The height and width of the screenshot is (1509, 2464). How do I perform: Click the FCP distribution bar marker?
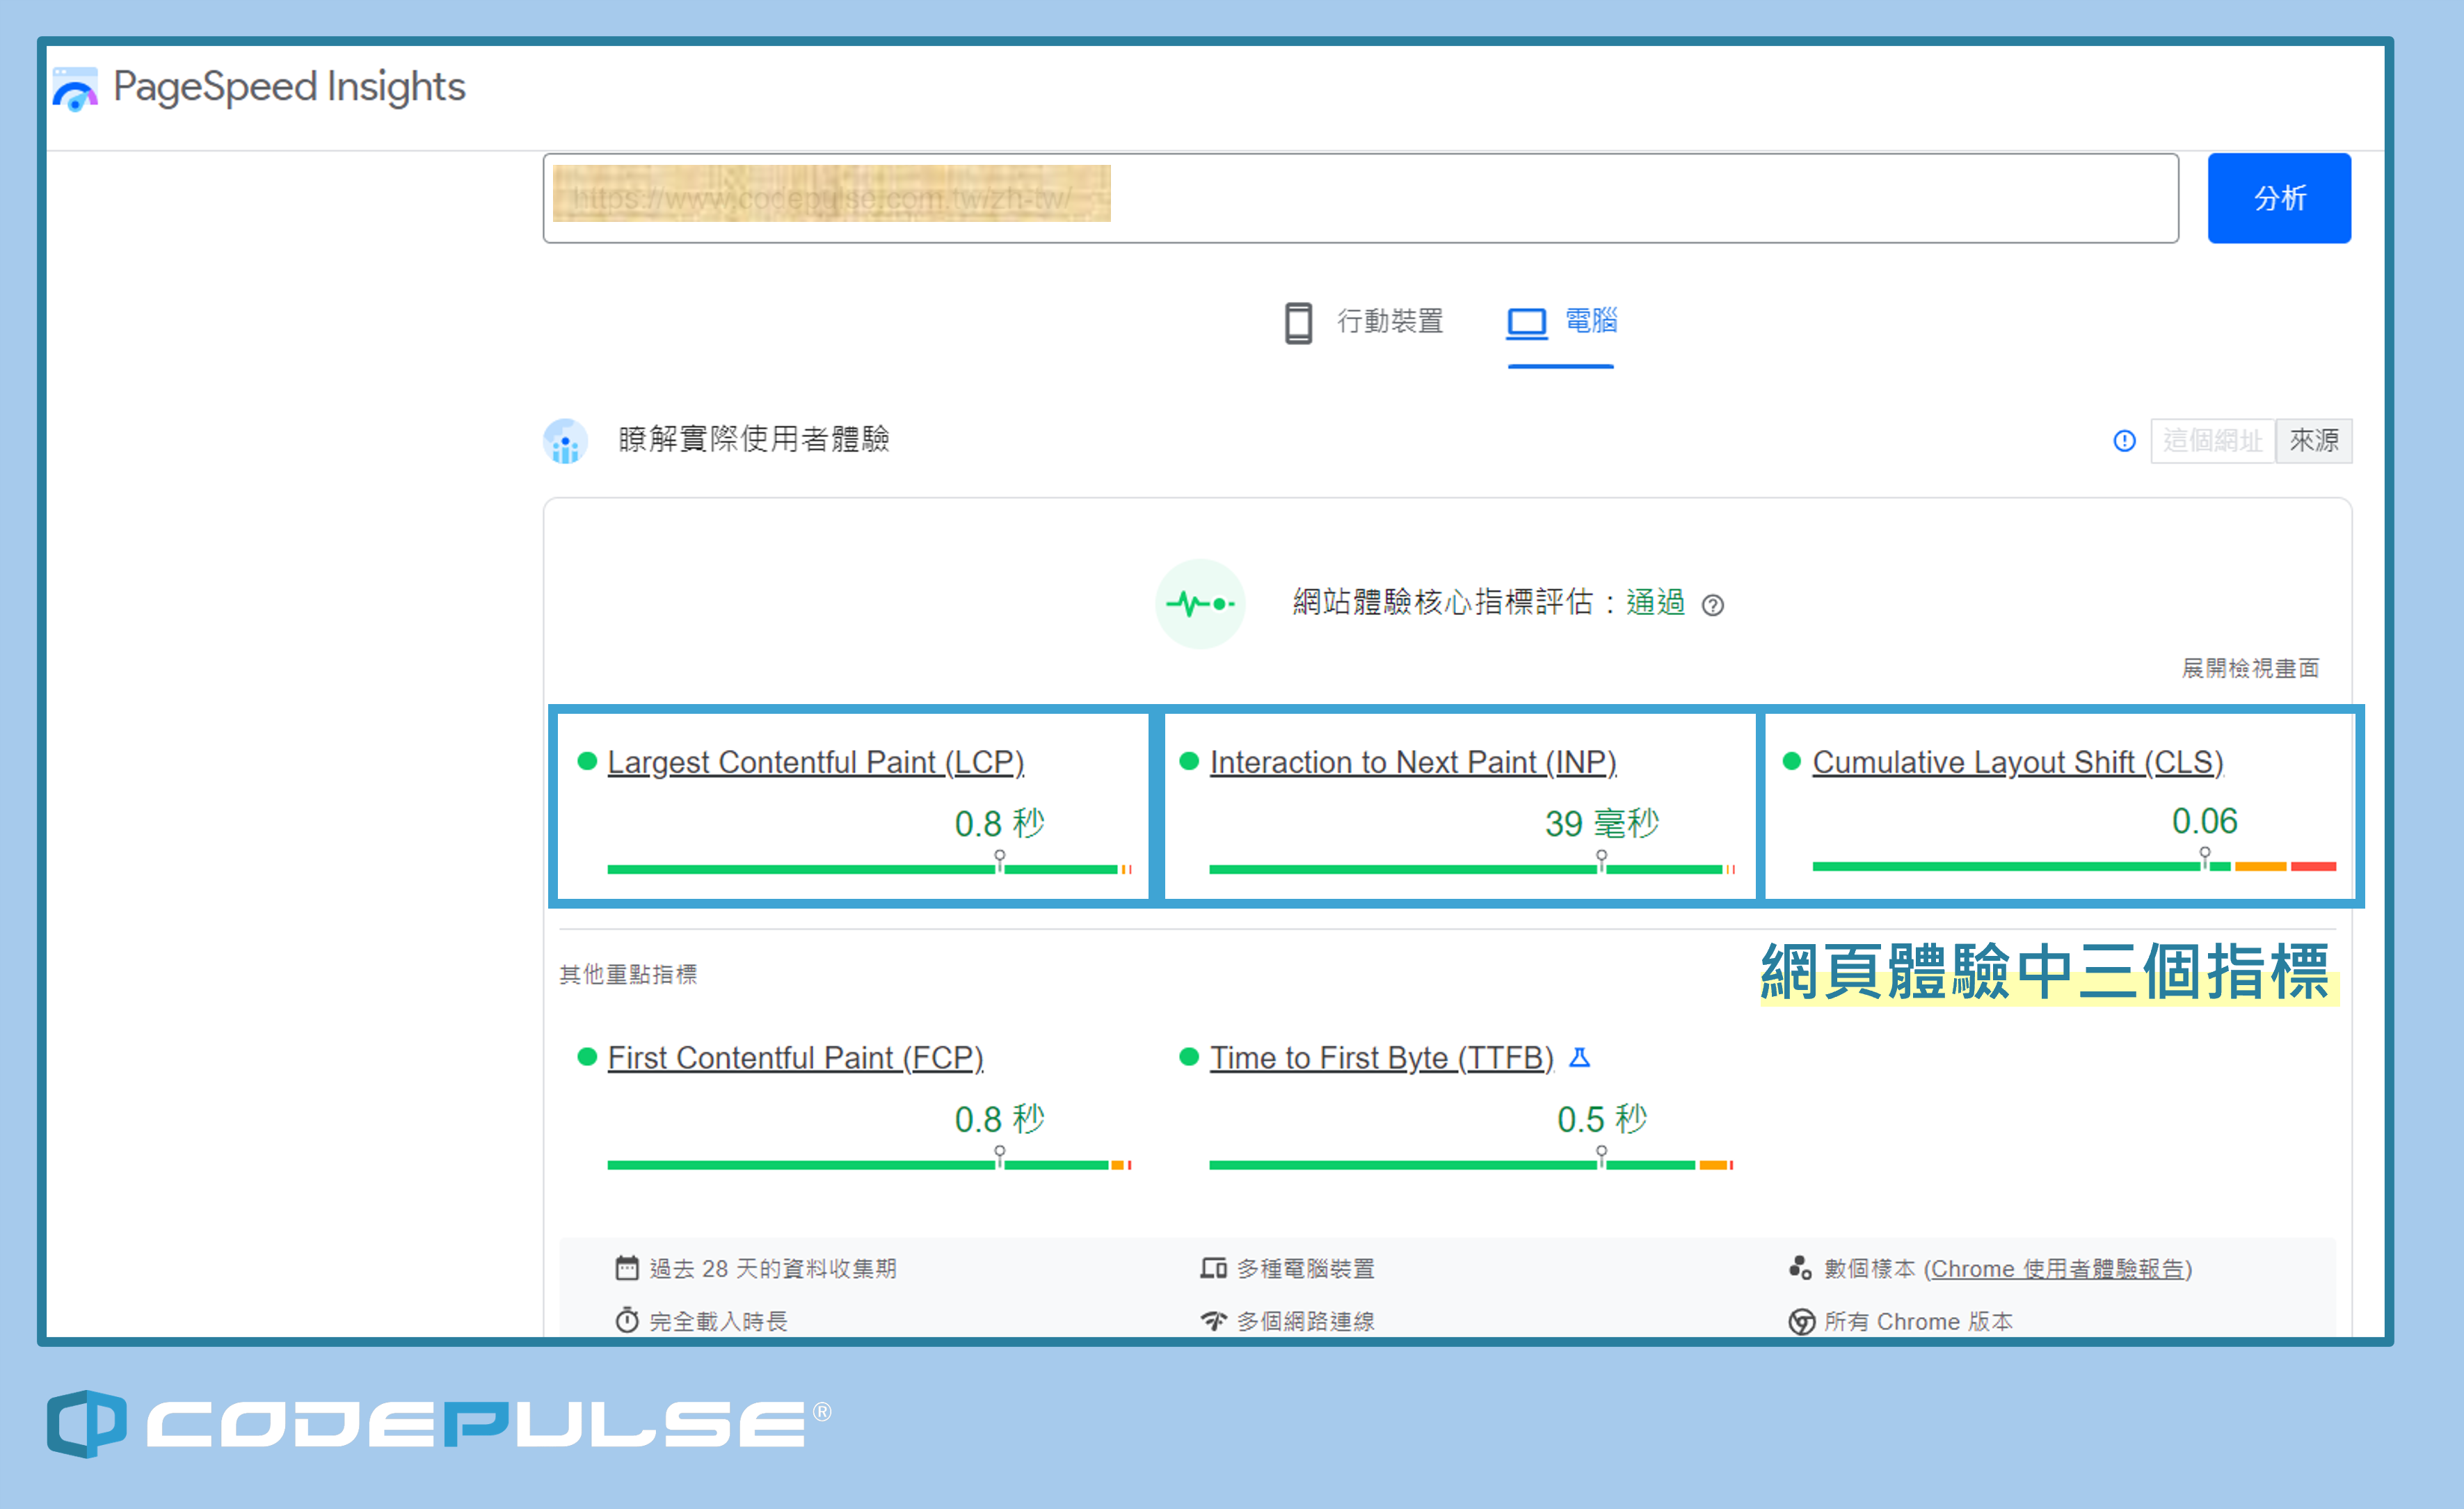coord(999,1157)
